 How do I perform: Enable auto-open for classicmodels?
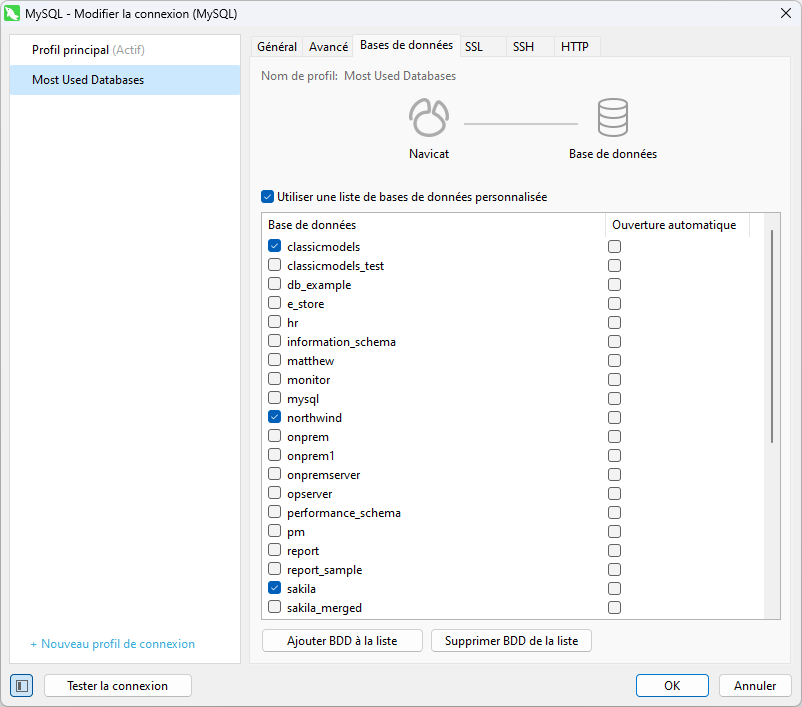614,247
